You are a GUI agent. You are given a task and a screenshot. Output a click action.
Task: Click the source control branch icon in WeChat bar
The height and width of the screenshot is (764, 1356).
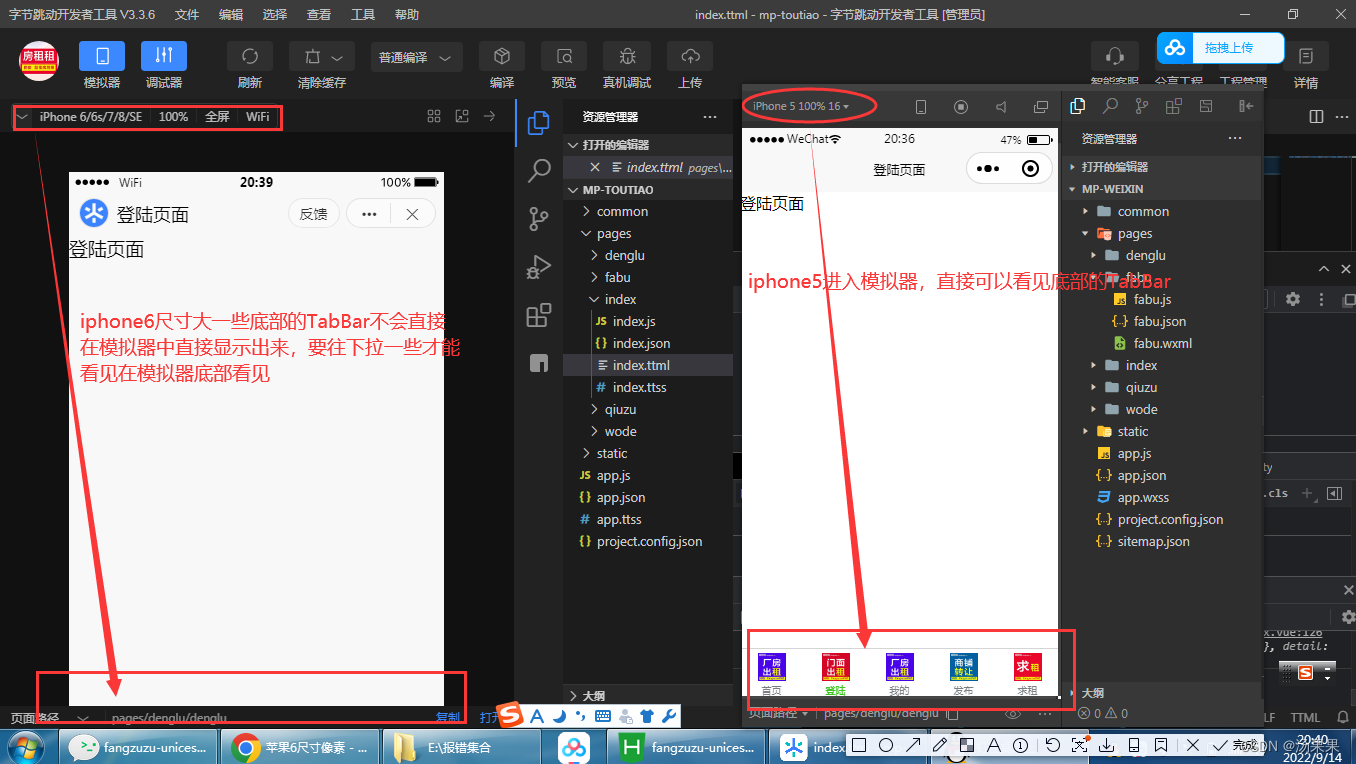(1142, 106)
